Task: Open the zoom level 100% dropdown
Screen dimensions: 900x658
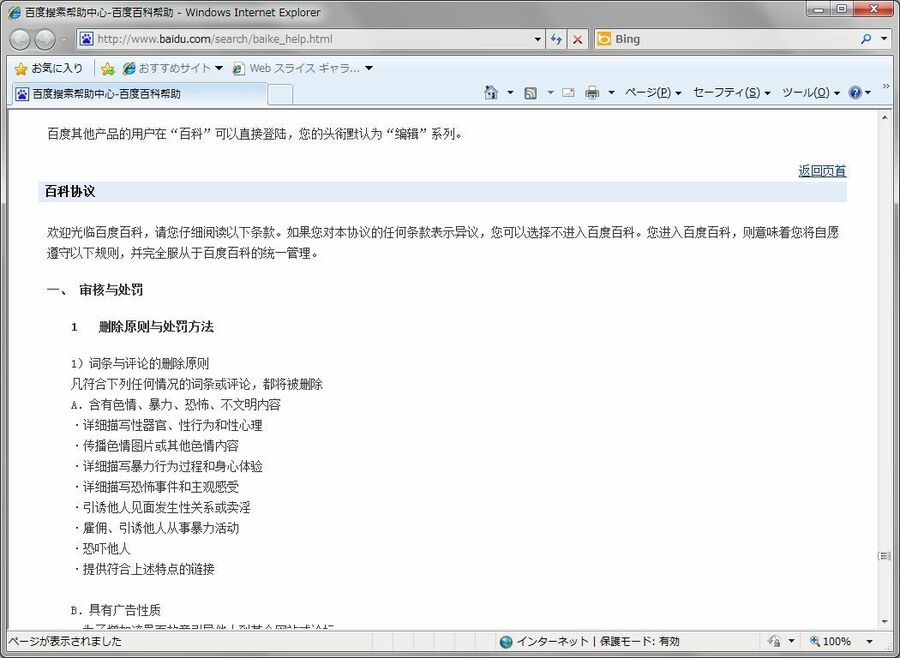Action: [869, 642]
